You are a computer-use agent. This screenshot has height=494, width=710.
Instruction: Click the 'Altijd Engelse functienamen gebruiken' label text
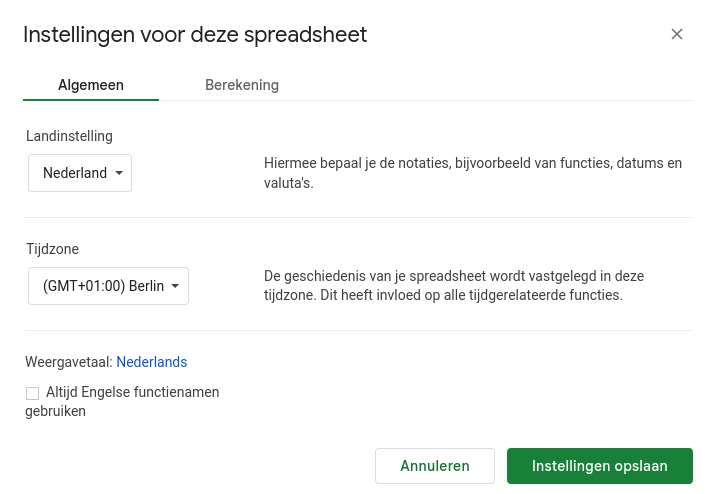132,393
